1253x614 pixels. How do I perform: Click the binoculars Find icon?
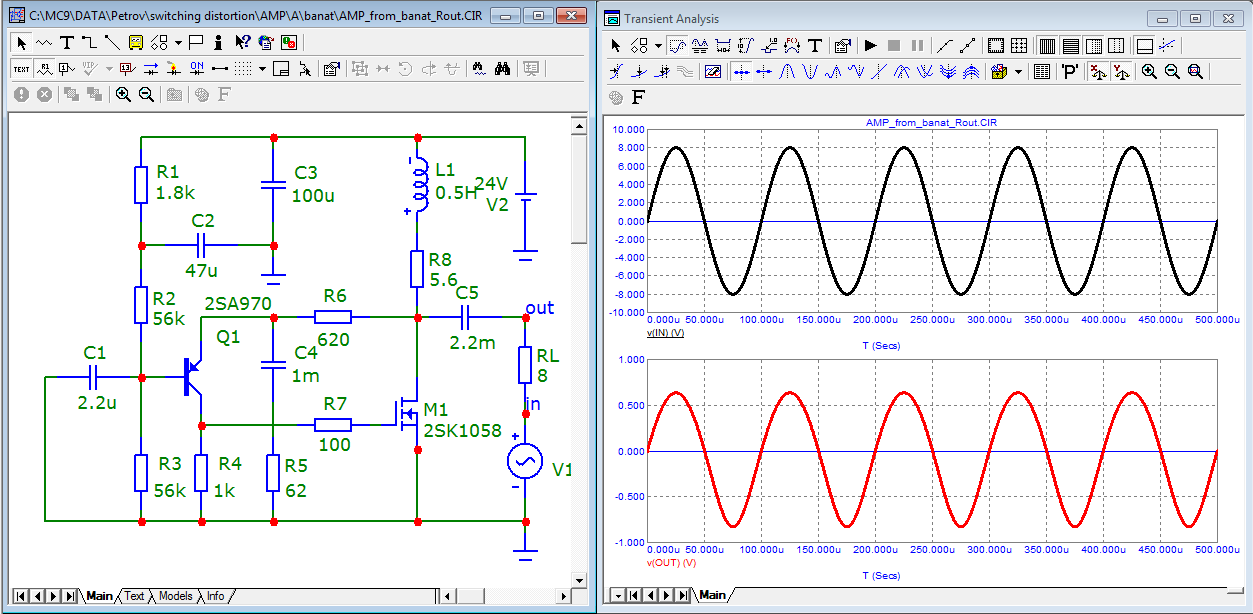coord(502,69)
